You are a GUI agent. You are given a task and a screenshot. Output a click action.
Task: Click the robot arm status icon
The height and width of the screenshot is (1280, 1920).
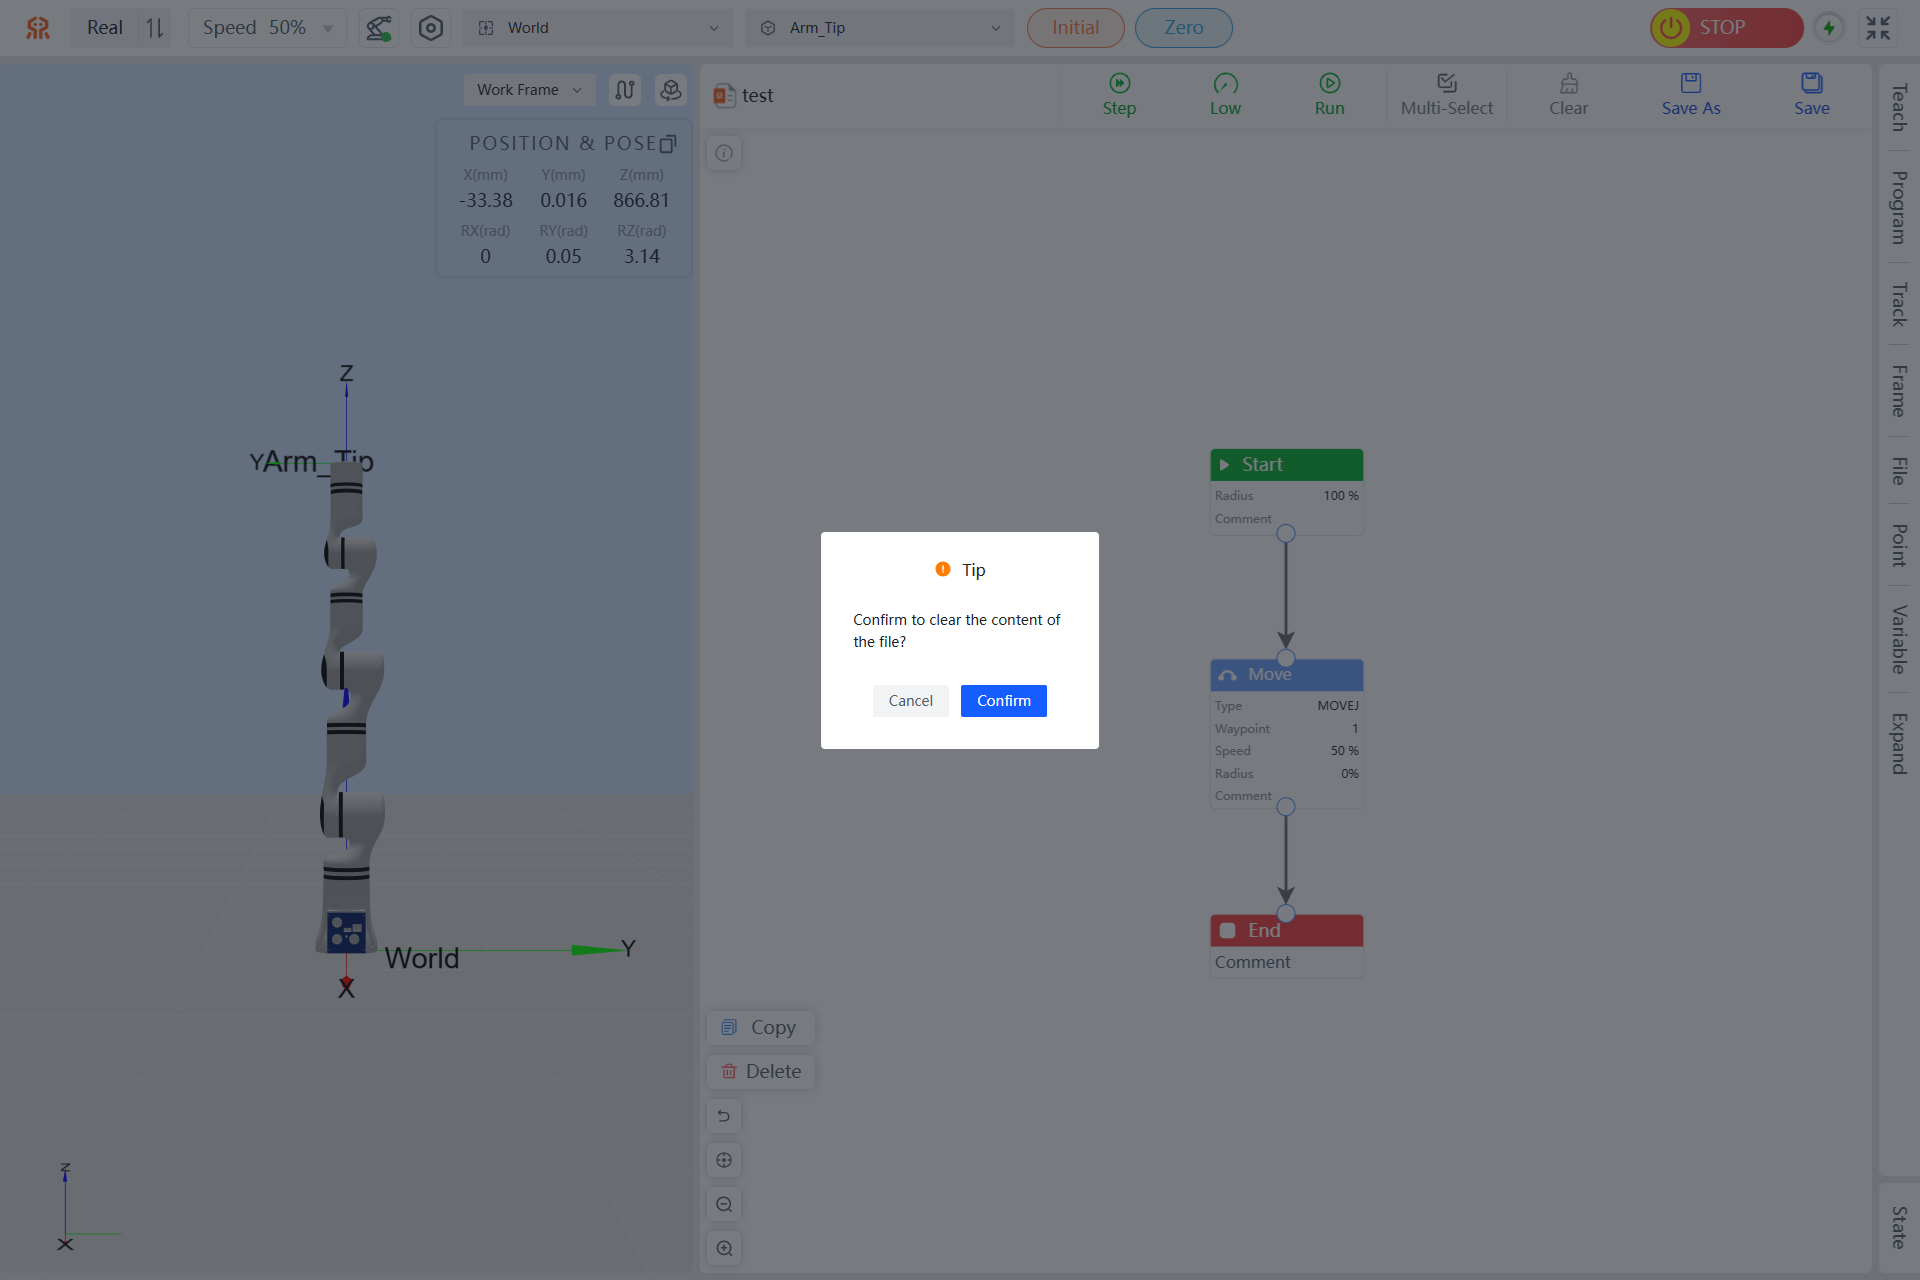[378, 28]
